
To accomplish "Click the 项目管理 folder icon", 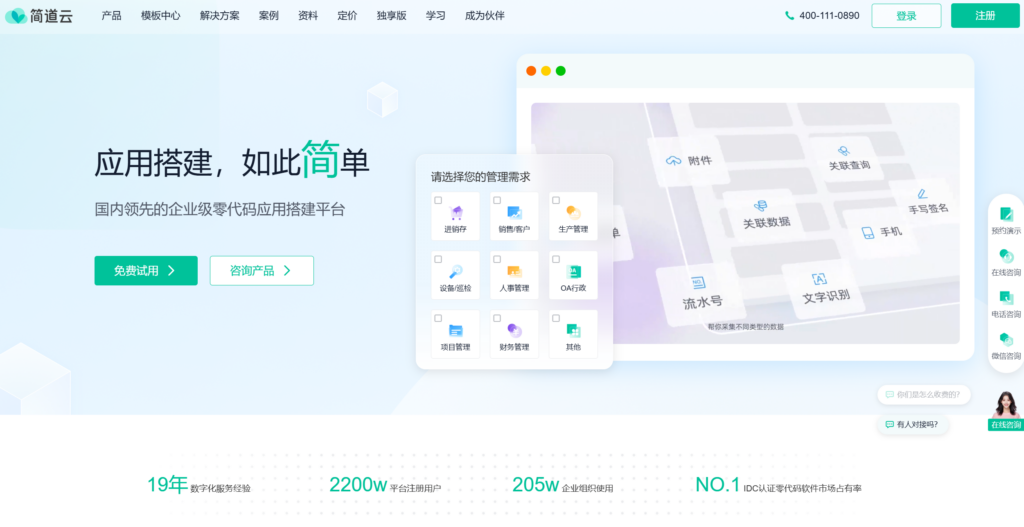I will (456, 330).
